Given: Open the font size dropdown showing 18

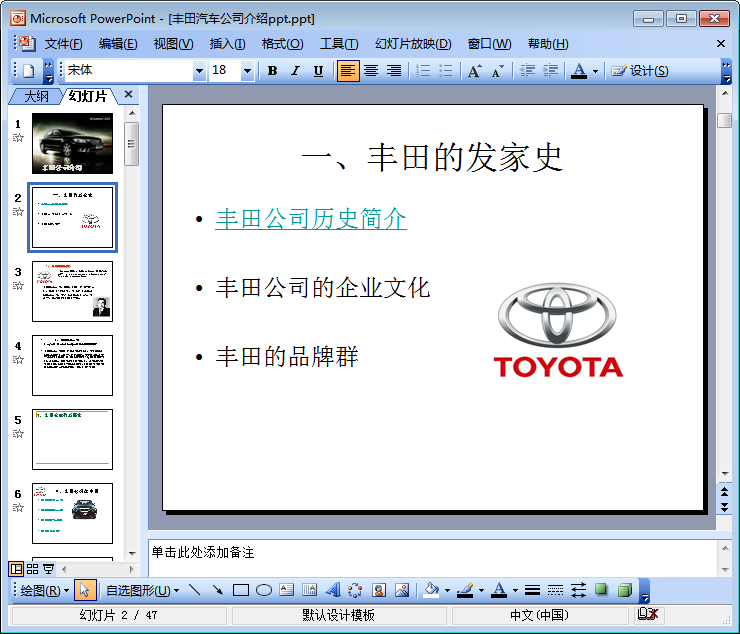Looking at the screenshot, I should coord(247,71).
